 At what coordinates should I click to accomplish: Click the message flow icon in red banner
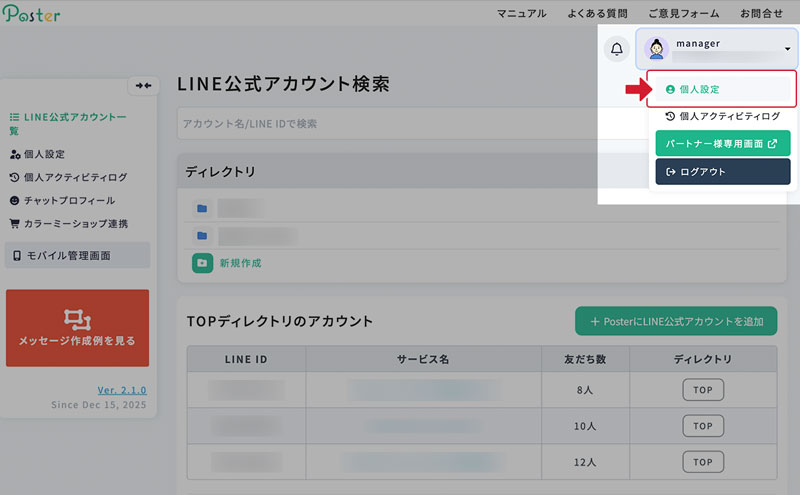(x=77, y=318)
